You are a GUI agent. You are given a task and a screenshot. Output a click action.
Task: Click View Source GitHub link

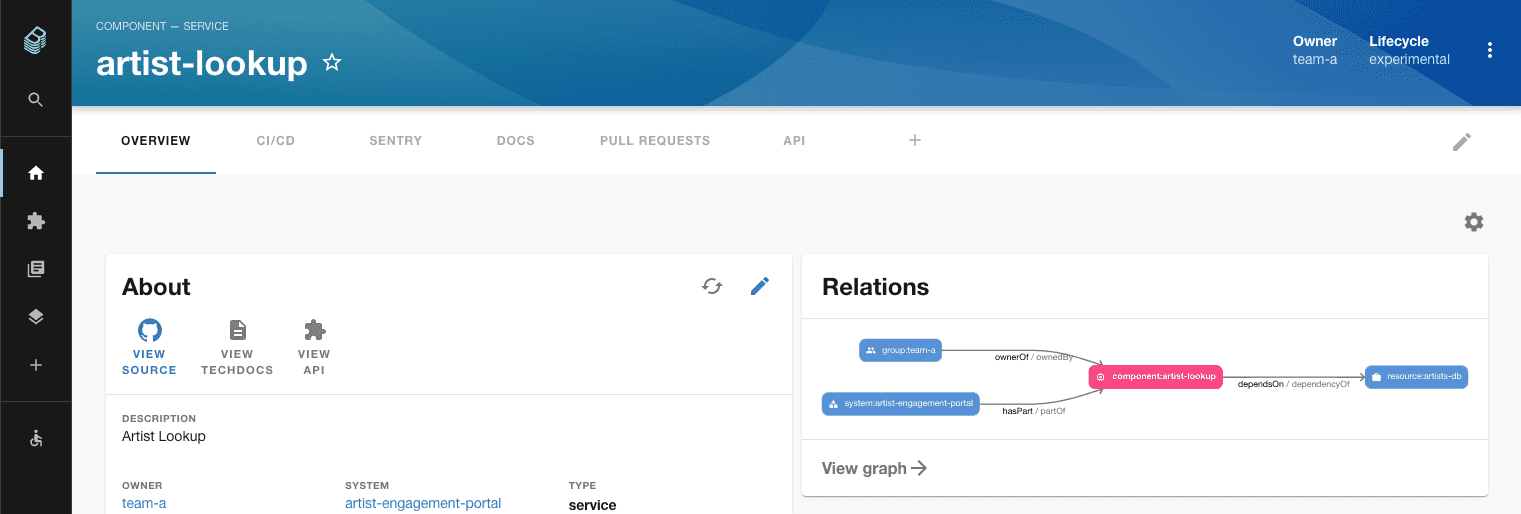click(x=149, y=348)
